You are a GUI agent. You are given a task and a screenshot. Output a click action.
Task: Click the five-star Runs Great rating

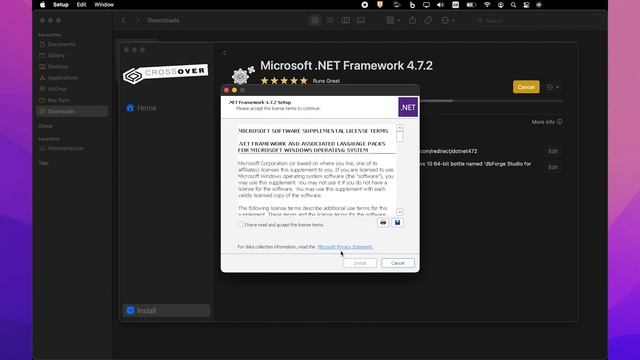(x=284, y=81)
